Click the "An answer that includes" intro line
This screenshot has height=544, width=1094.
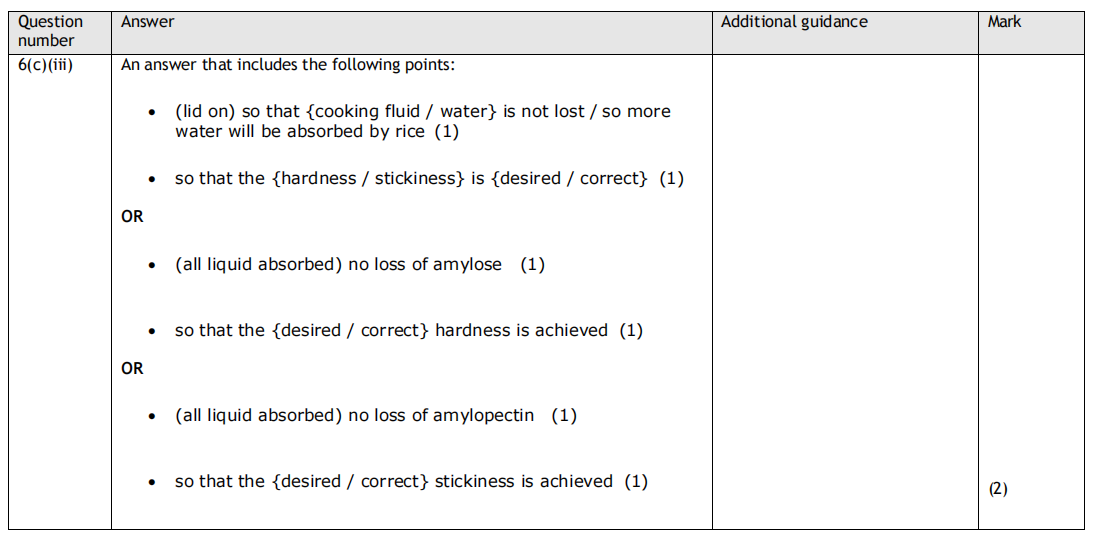click(x=287, y=66)
